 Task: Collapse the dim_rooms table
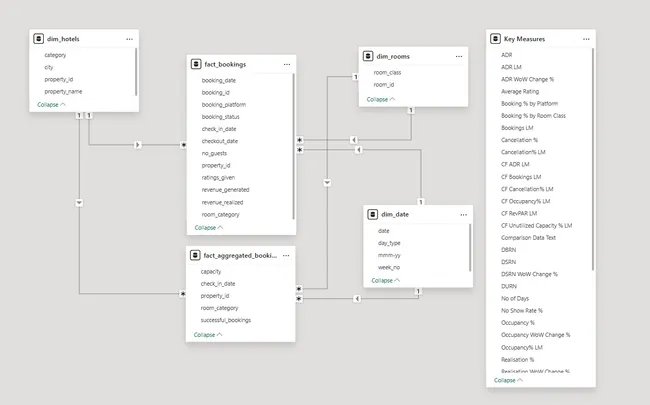(381, 99)
